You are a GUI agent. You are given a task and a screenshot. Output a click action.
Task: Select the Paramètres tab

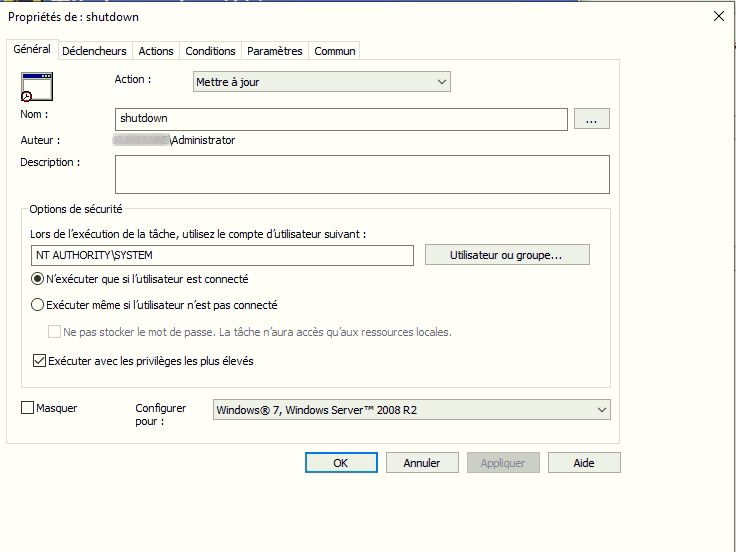click(x=274, y=51)
